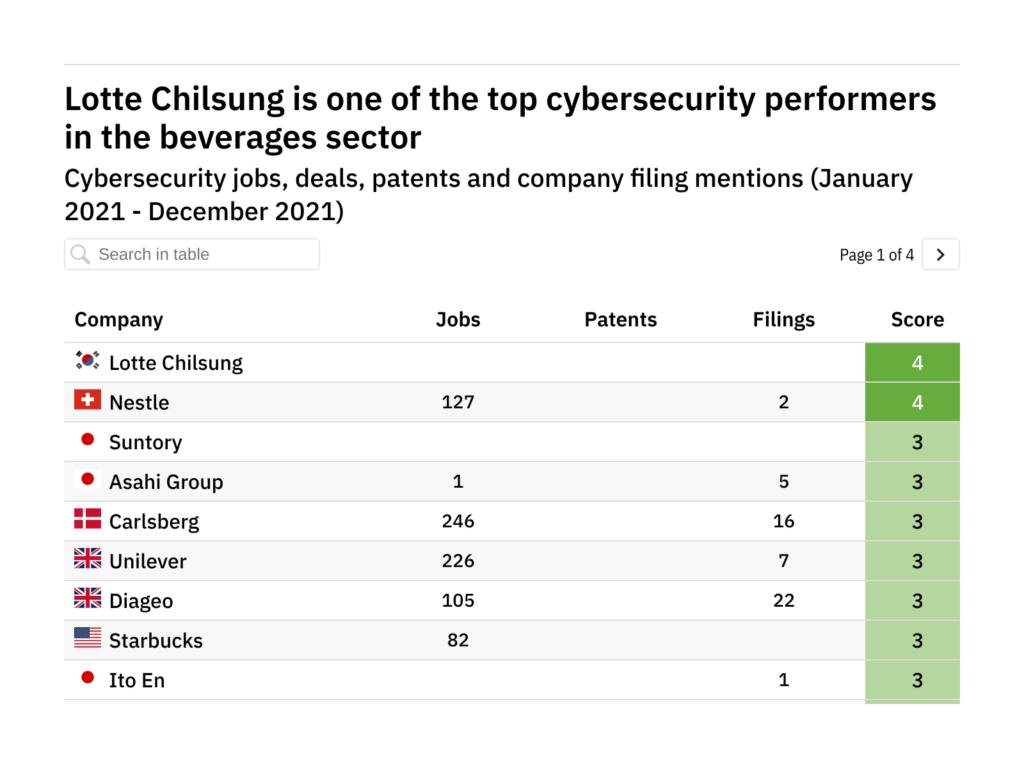This screenshot has width=1024, height=768.
Task: Sort by Jobs column header
Action: pos(458,319)
